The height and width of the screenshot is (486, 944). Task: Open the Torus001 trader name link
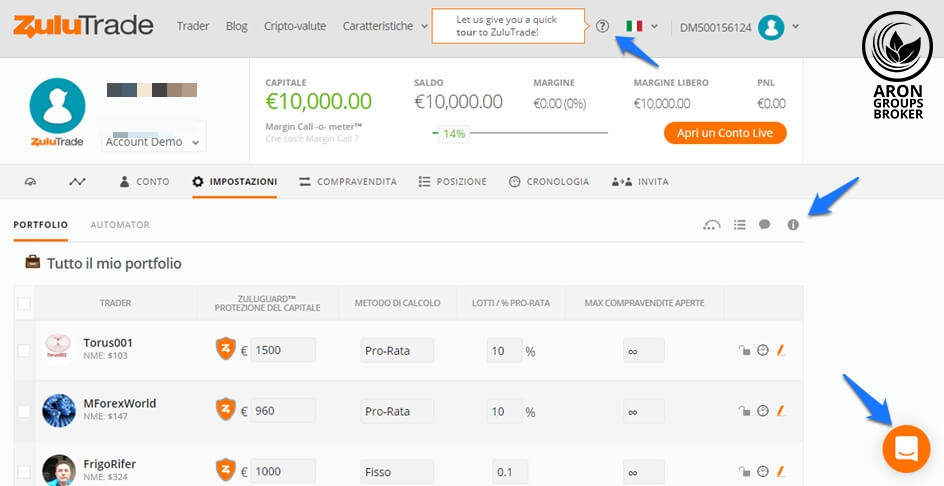point(108,343)
